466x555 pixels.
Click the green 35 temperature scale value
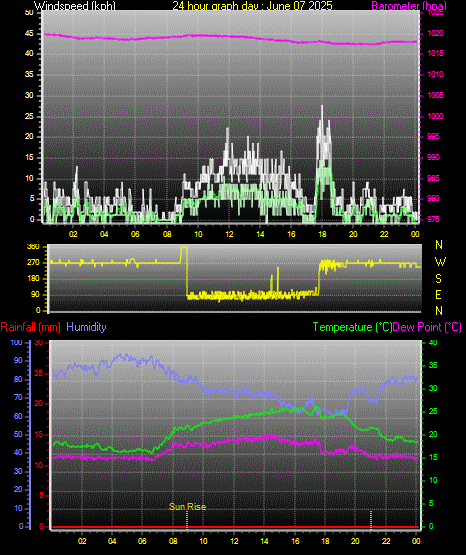(433, 365)
